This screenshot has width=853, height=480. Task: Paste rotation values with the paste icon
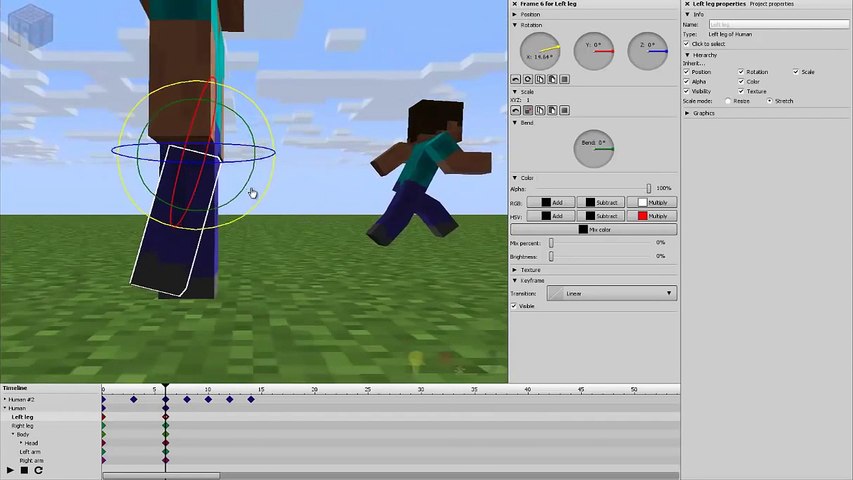(x=552, y=79)
